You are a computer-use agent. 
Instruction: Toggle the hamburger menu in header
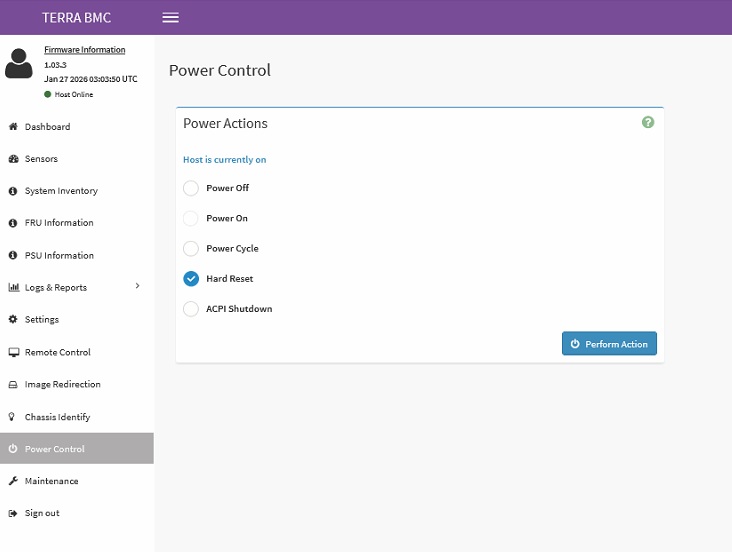[170, 18]
